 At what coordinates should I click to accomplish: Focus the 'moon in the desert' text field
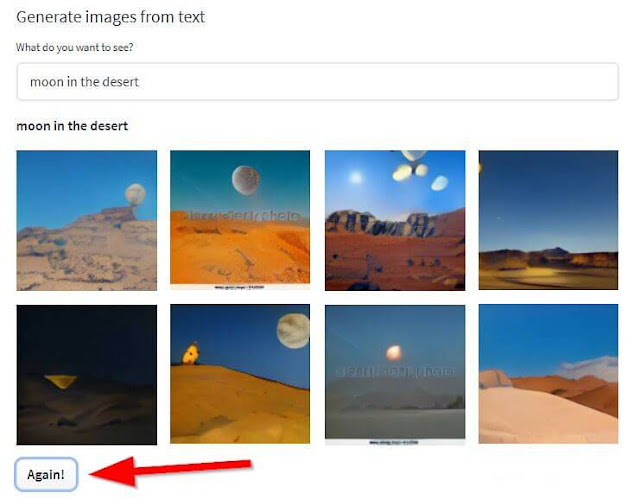click(318, 82)
